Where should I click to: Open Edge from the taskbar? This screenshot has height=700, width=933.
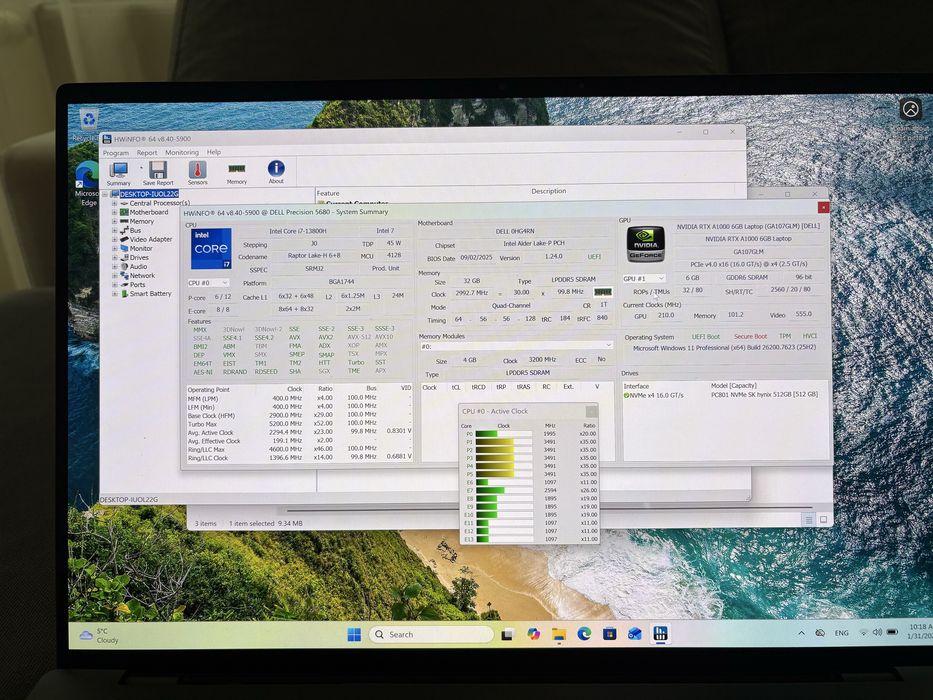click(x=584, y=634)
